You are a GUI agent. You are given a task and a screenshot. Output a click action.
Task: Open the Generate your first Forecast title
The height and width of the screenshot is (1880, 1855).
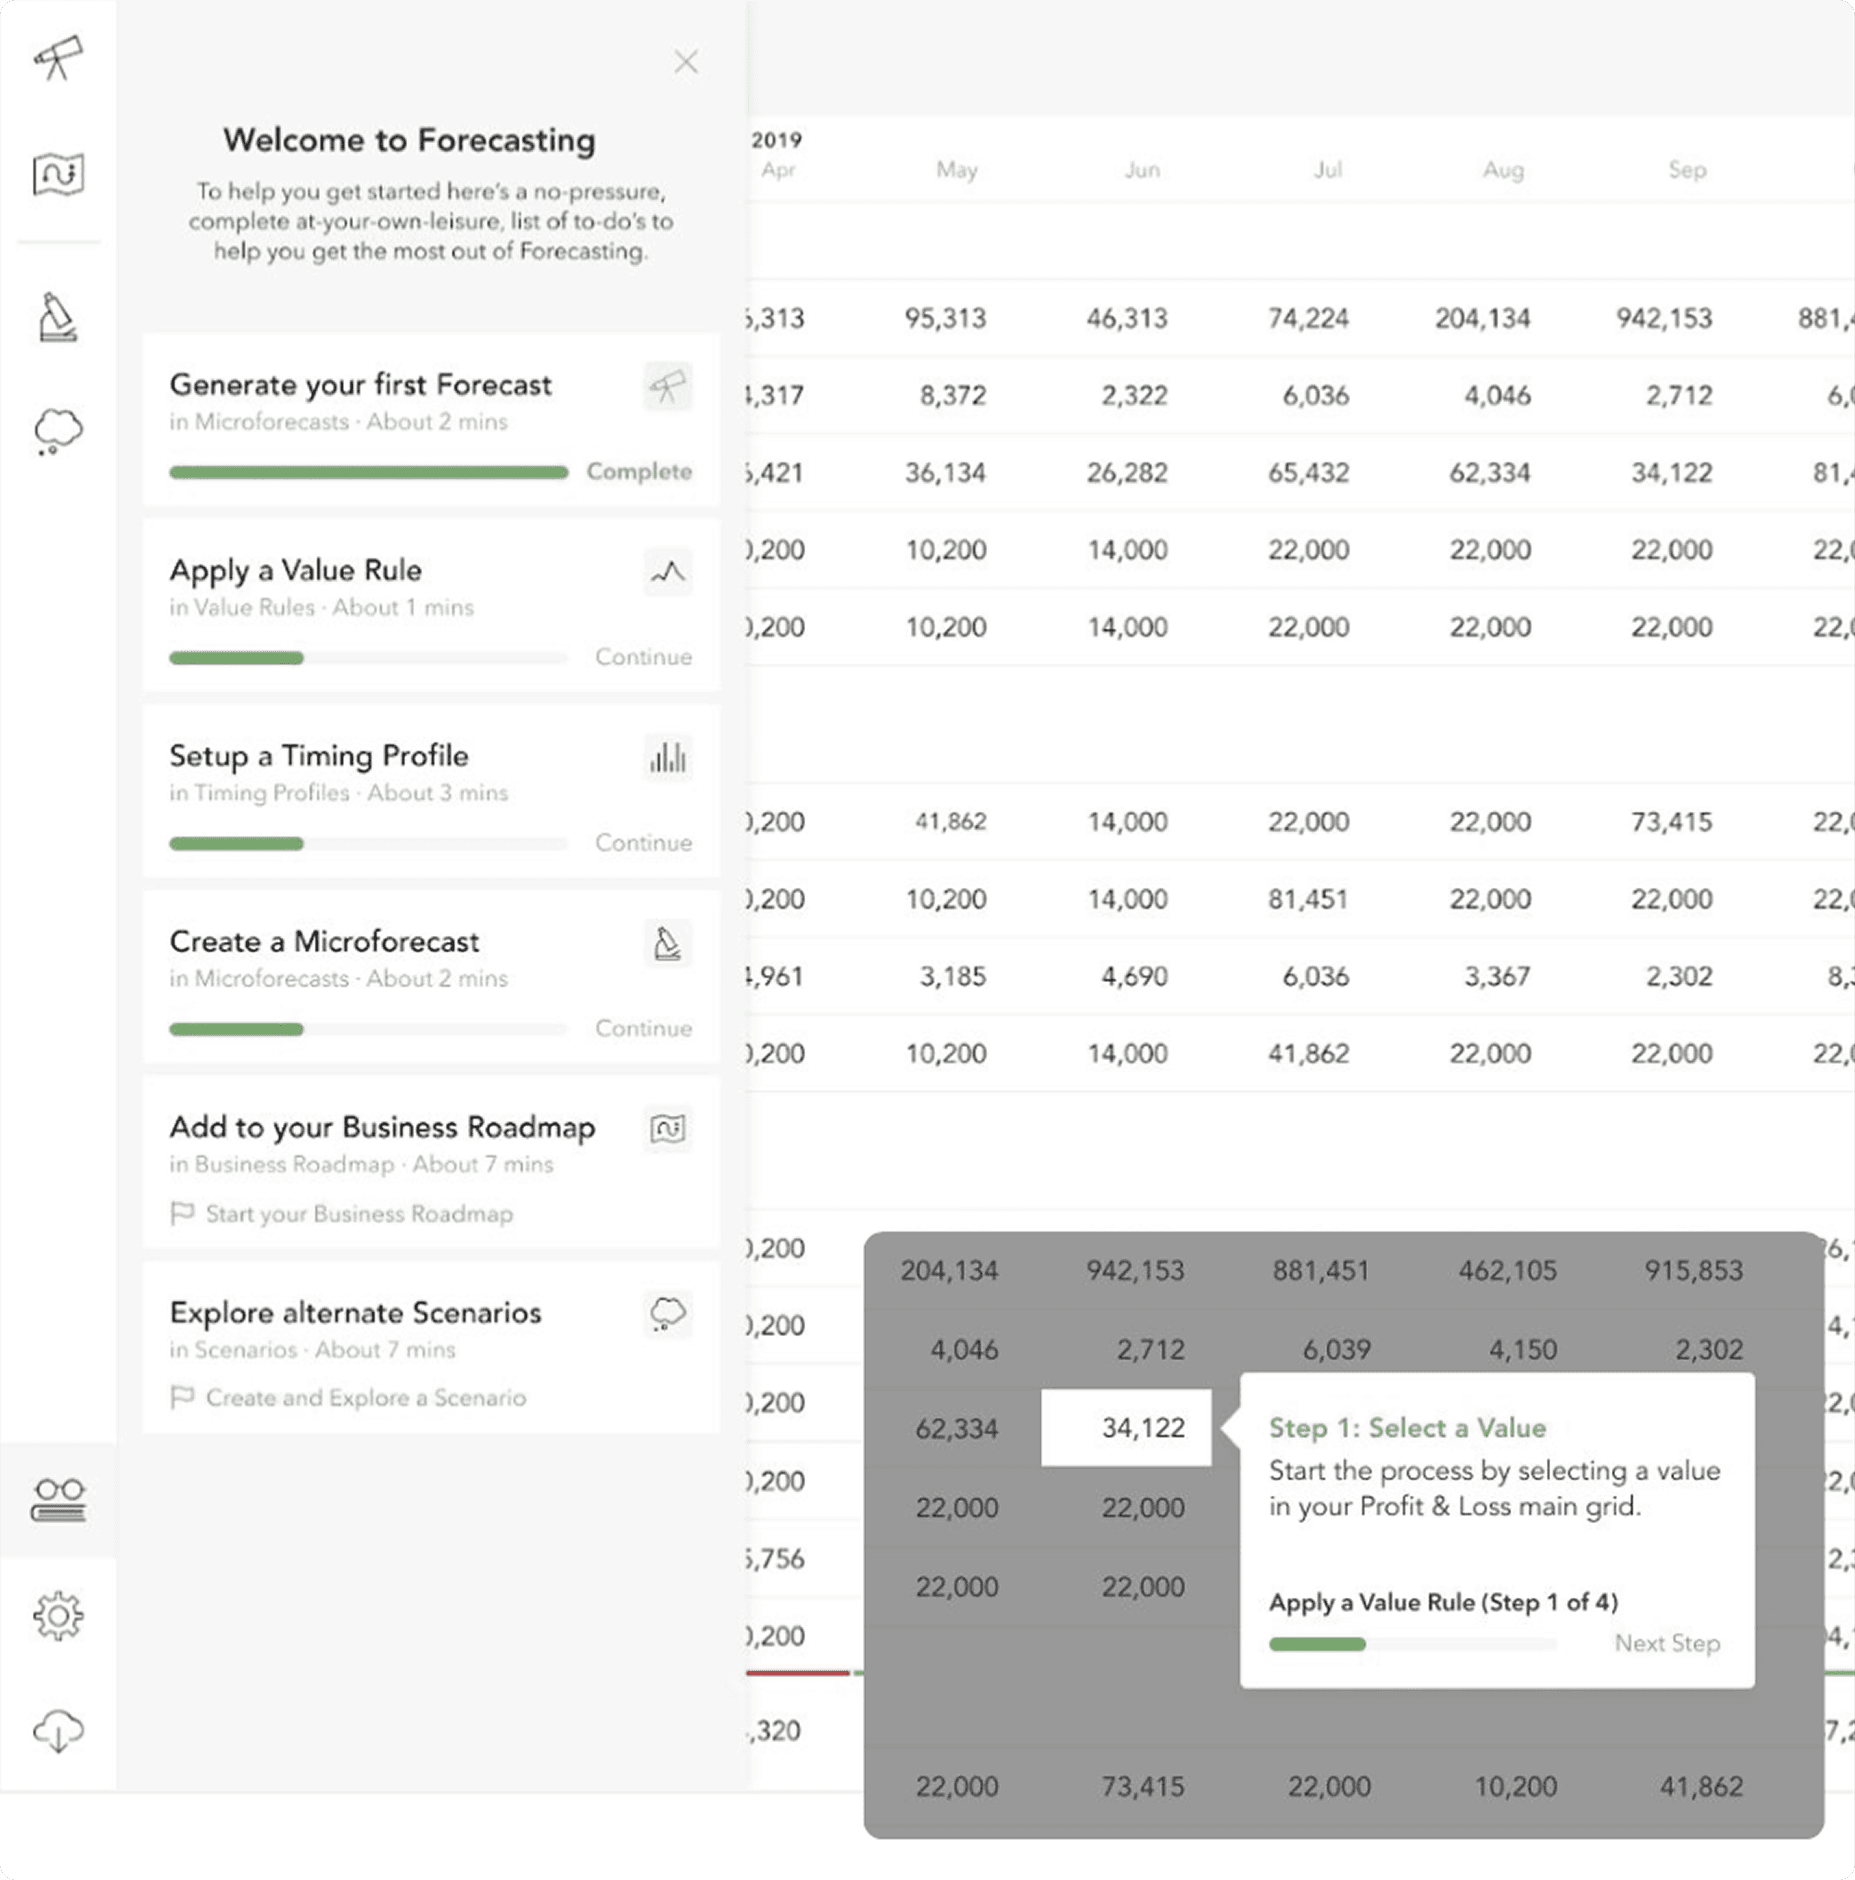pyautogui.click(x=360, y=385)
